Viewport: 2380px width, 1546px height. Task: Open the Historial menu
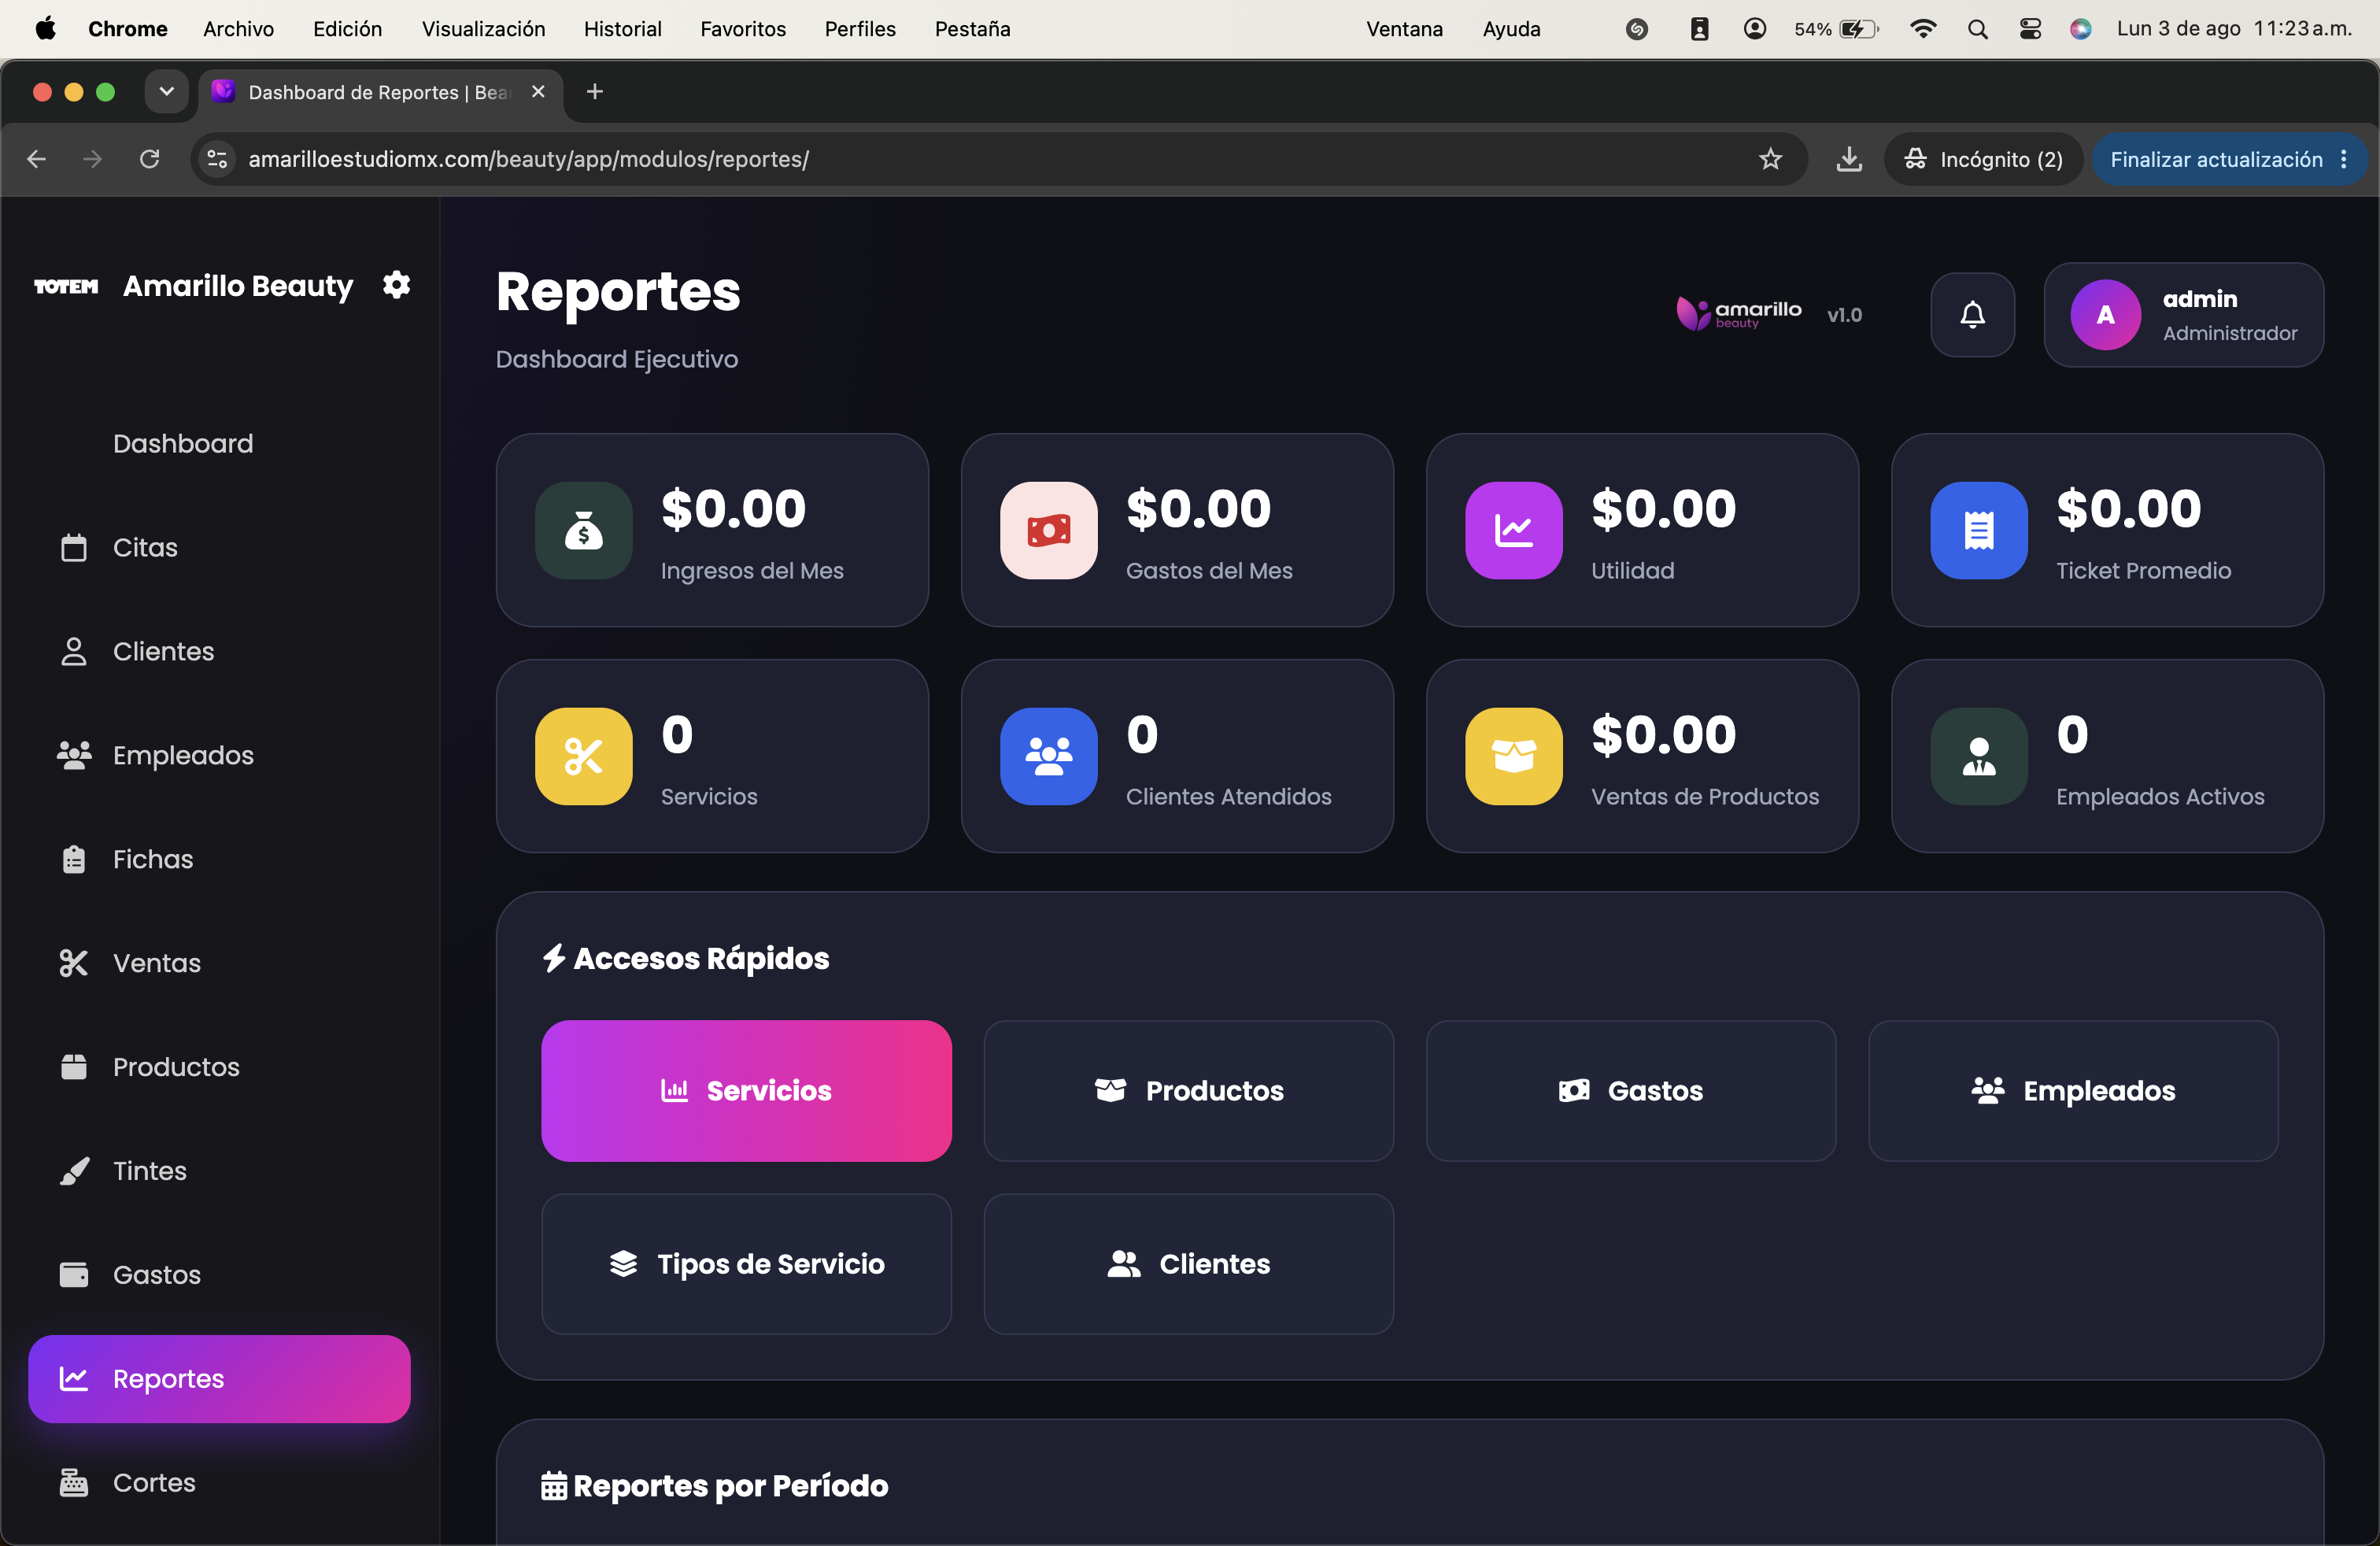click(x=622, y=29)
